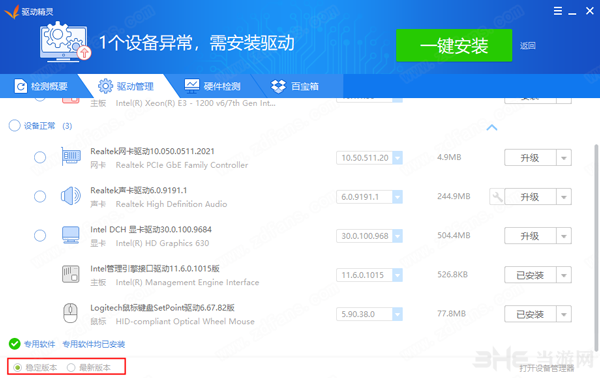Click the 驱动精灵 logo icon
The width and height of the screenshot is (600, 378).
tap(11, 12)
